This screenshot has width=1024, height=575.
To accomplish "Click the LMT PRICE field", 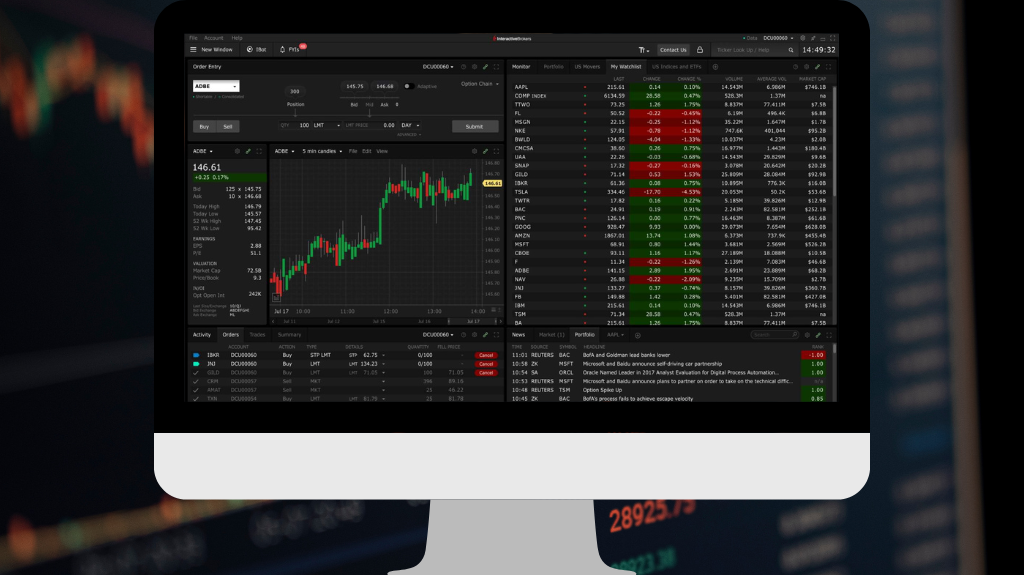I will pyautogui.click(x=370, y=125).
